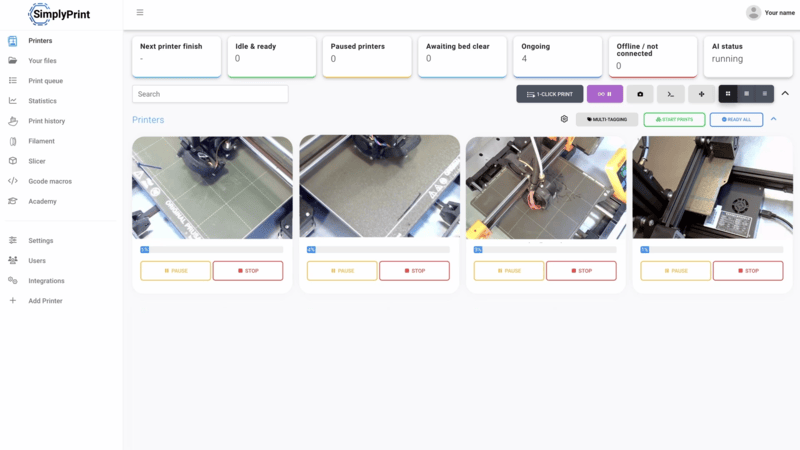Stop the first printer
This screenshot has height=450, width=800.
[x=248, y=271]
